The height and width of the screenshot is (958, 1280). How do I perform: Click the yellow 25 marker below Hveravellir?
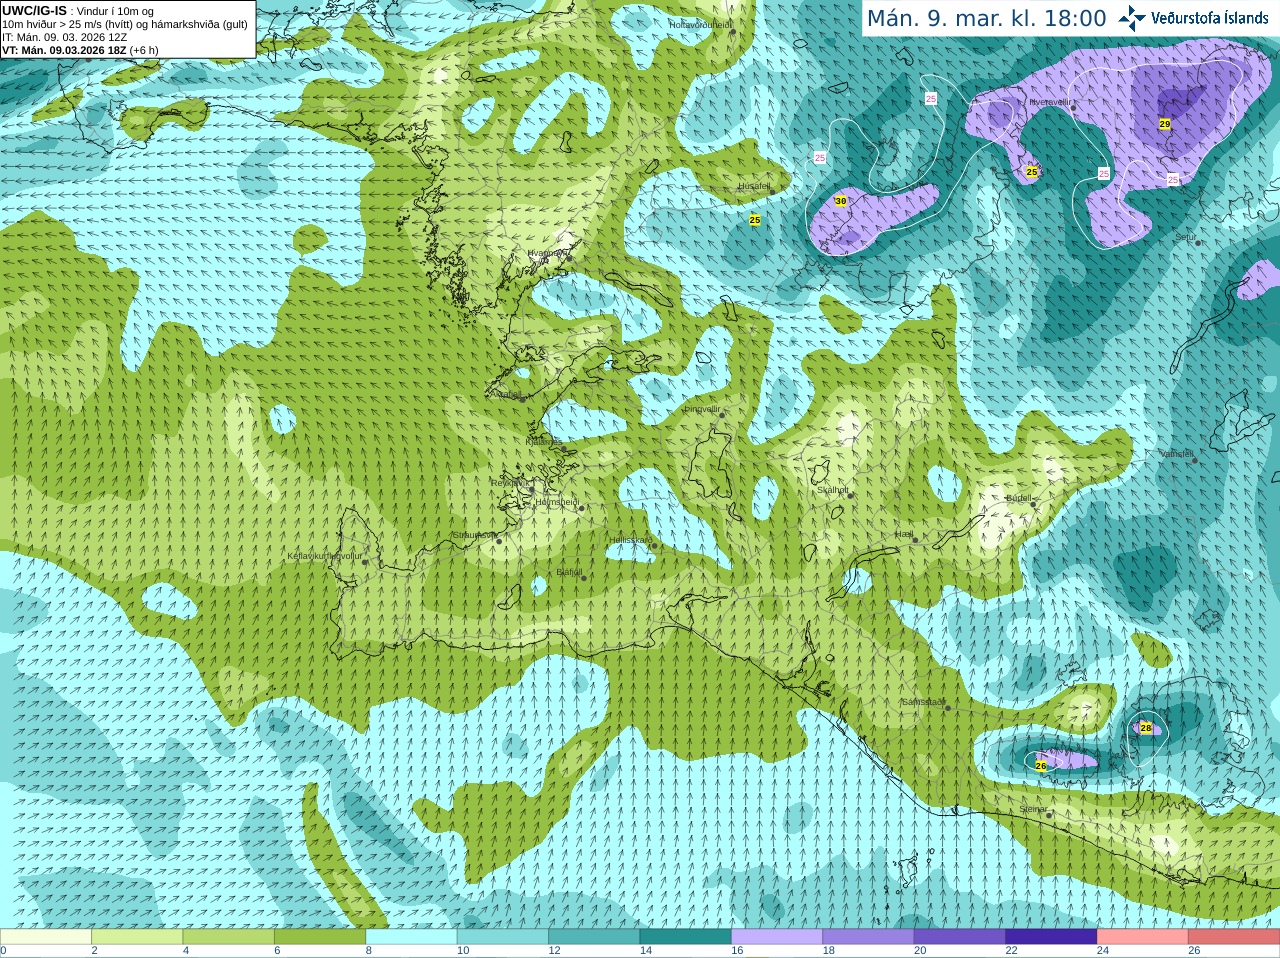(1031, 172)
